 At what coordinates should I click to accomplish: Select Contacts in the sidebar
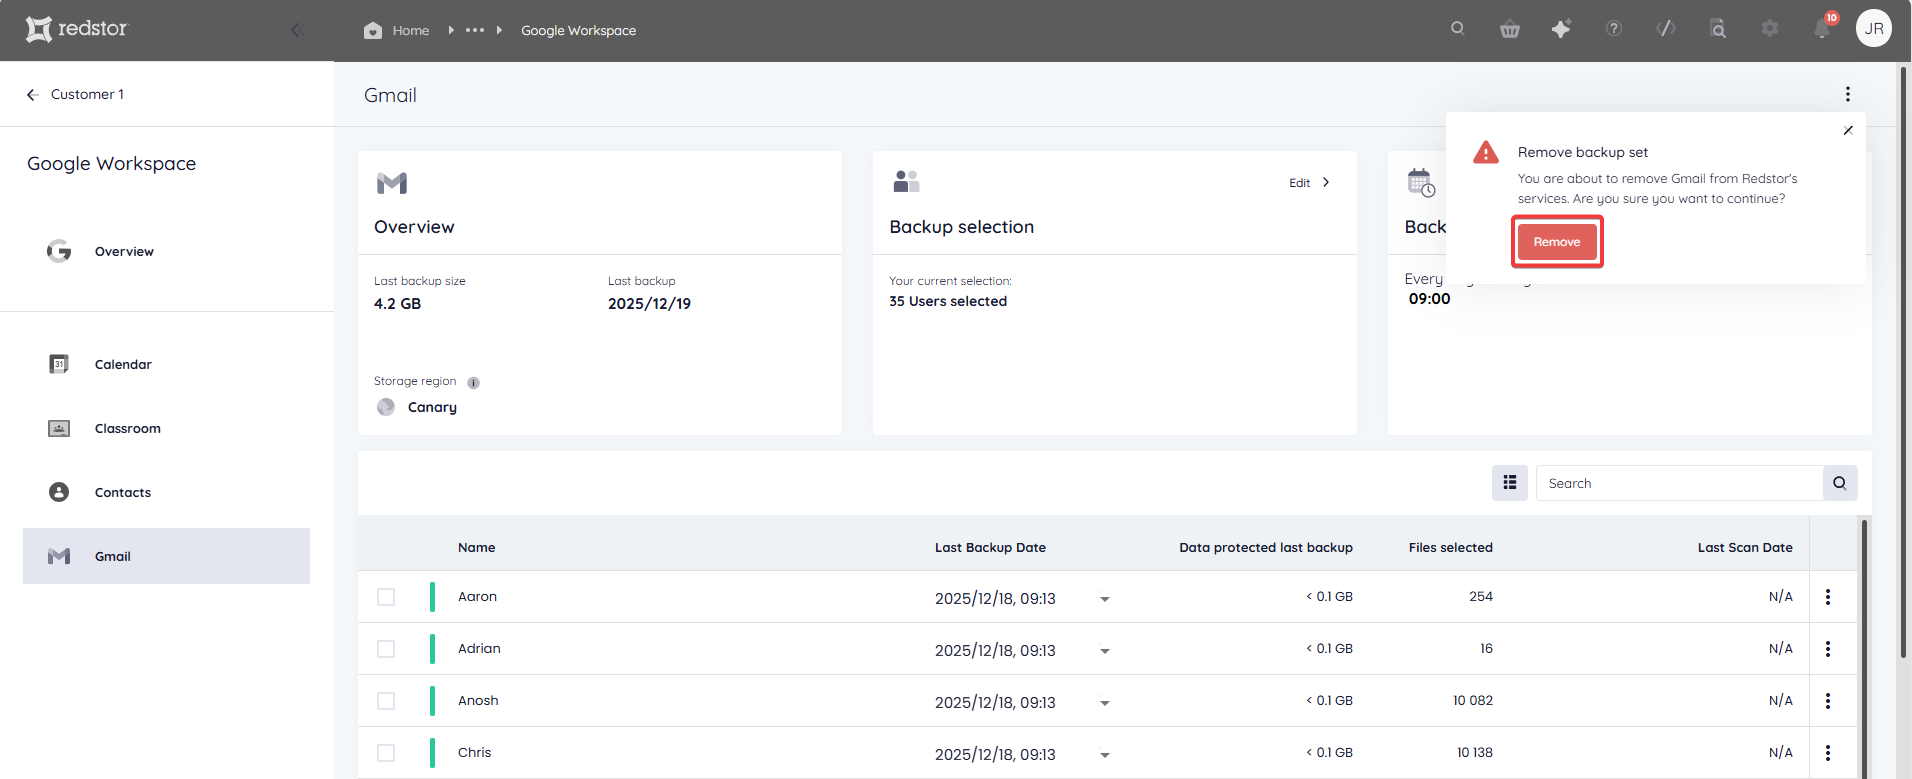point(166,492)
